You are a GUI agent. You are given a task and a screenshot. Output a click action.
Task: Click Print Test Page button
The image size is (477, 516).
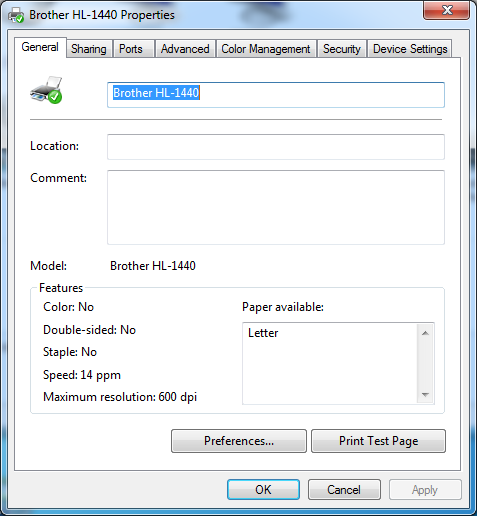pyautogui.click(x=378, y=441)
